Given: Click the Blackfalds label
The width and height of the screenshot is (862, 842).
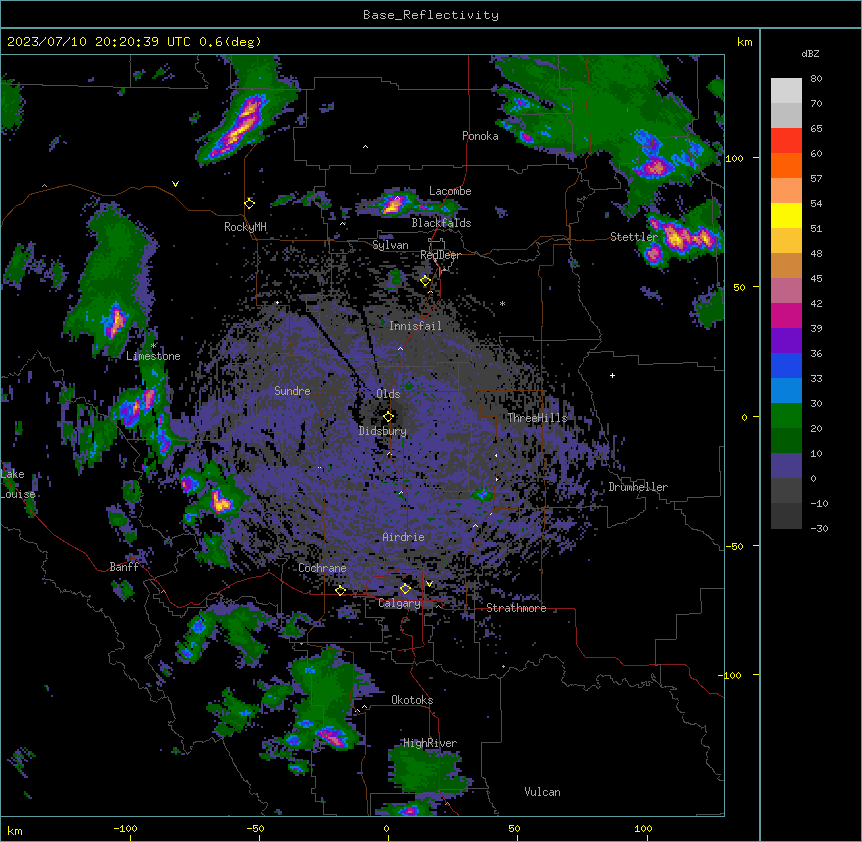Looking at the screenshot, I should pos(441,223).
